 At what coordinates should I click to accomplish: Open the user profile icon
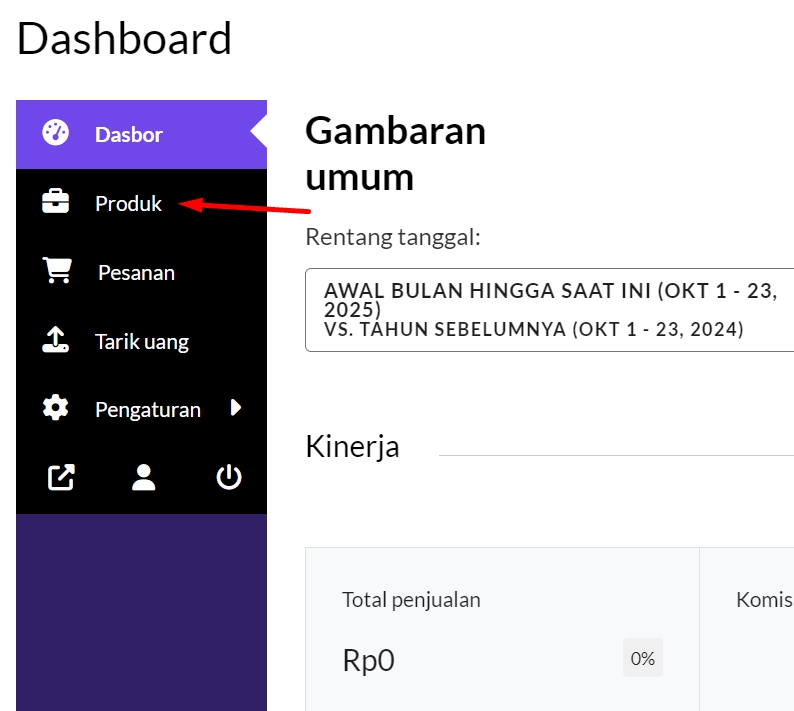[144, 477]
